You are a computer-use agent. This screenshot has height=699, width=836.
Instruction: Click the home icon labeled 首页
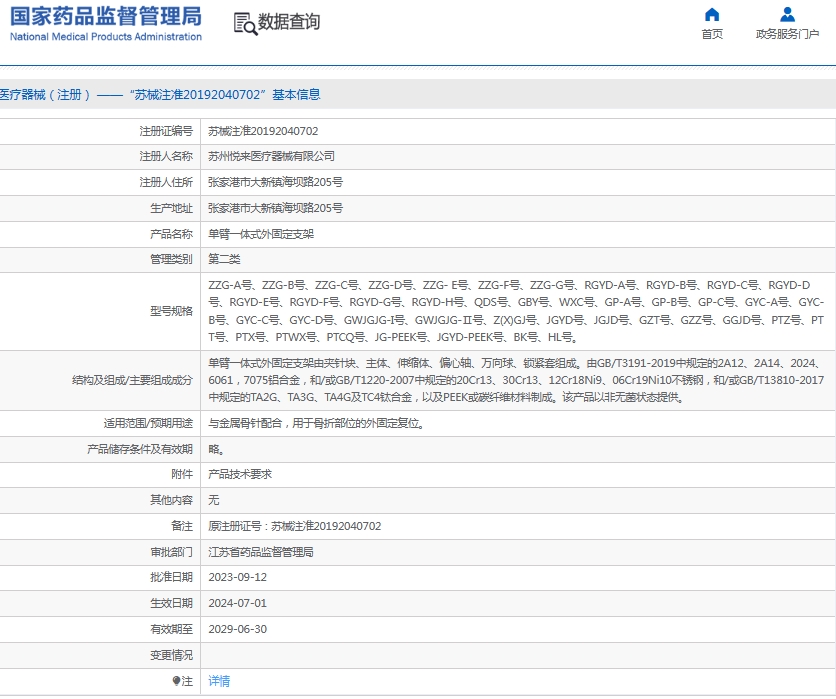click(712, 14)
